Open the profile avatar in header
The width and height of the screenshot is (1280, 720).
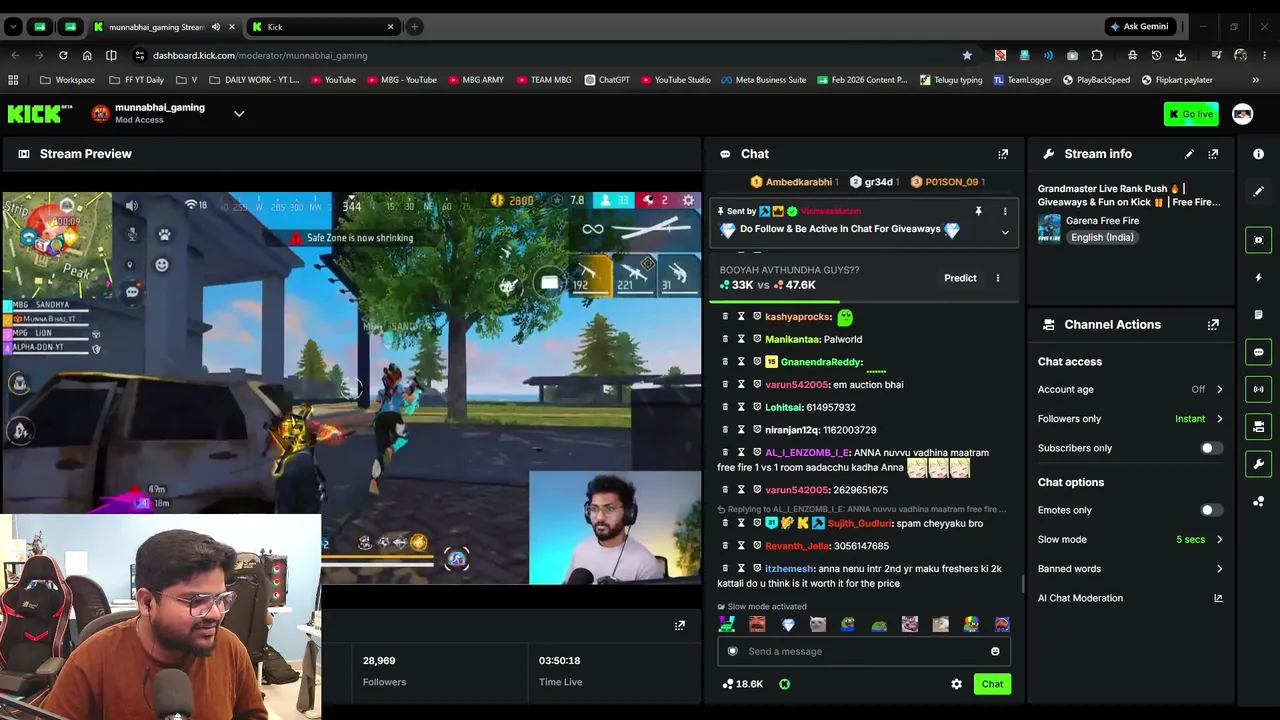point(1242,114)
